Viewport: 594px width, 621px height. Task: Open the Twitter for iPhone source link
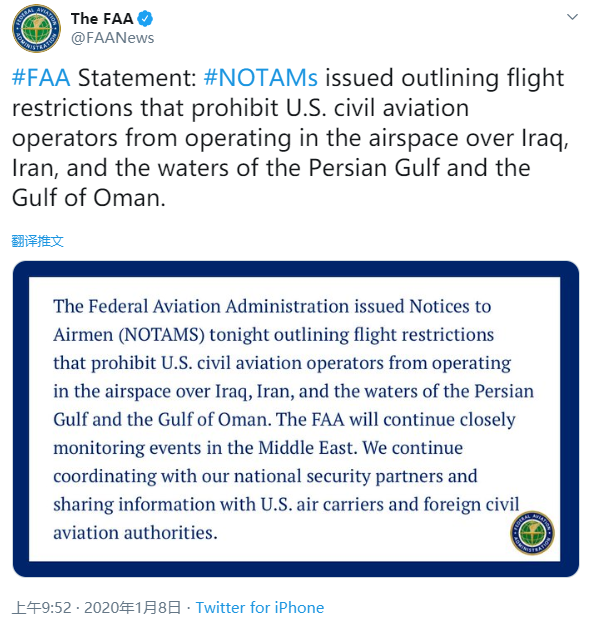coord(260,608)
